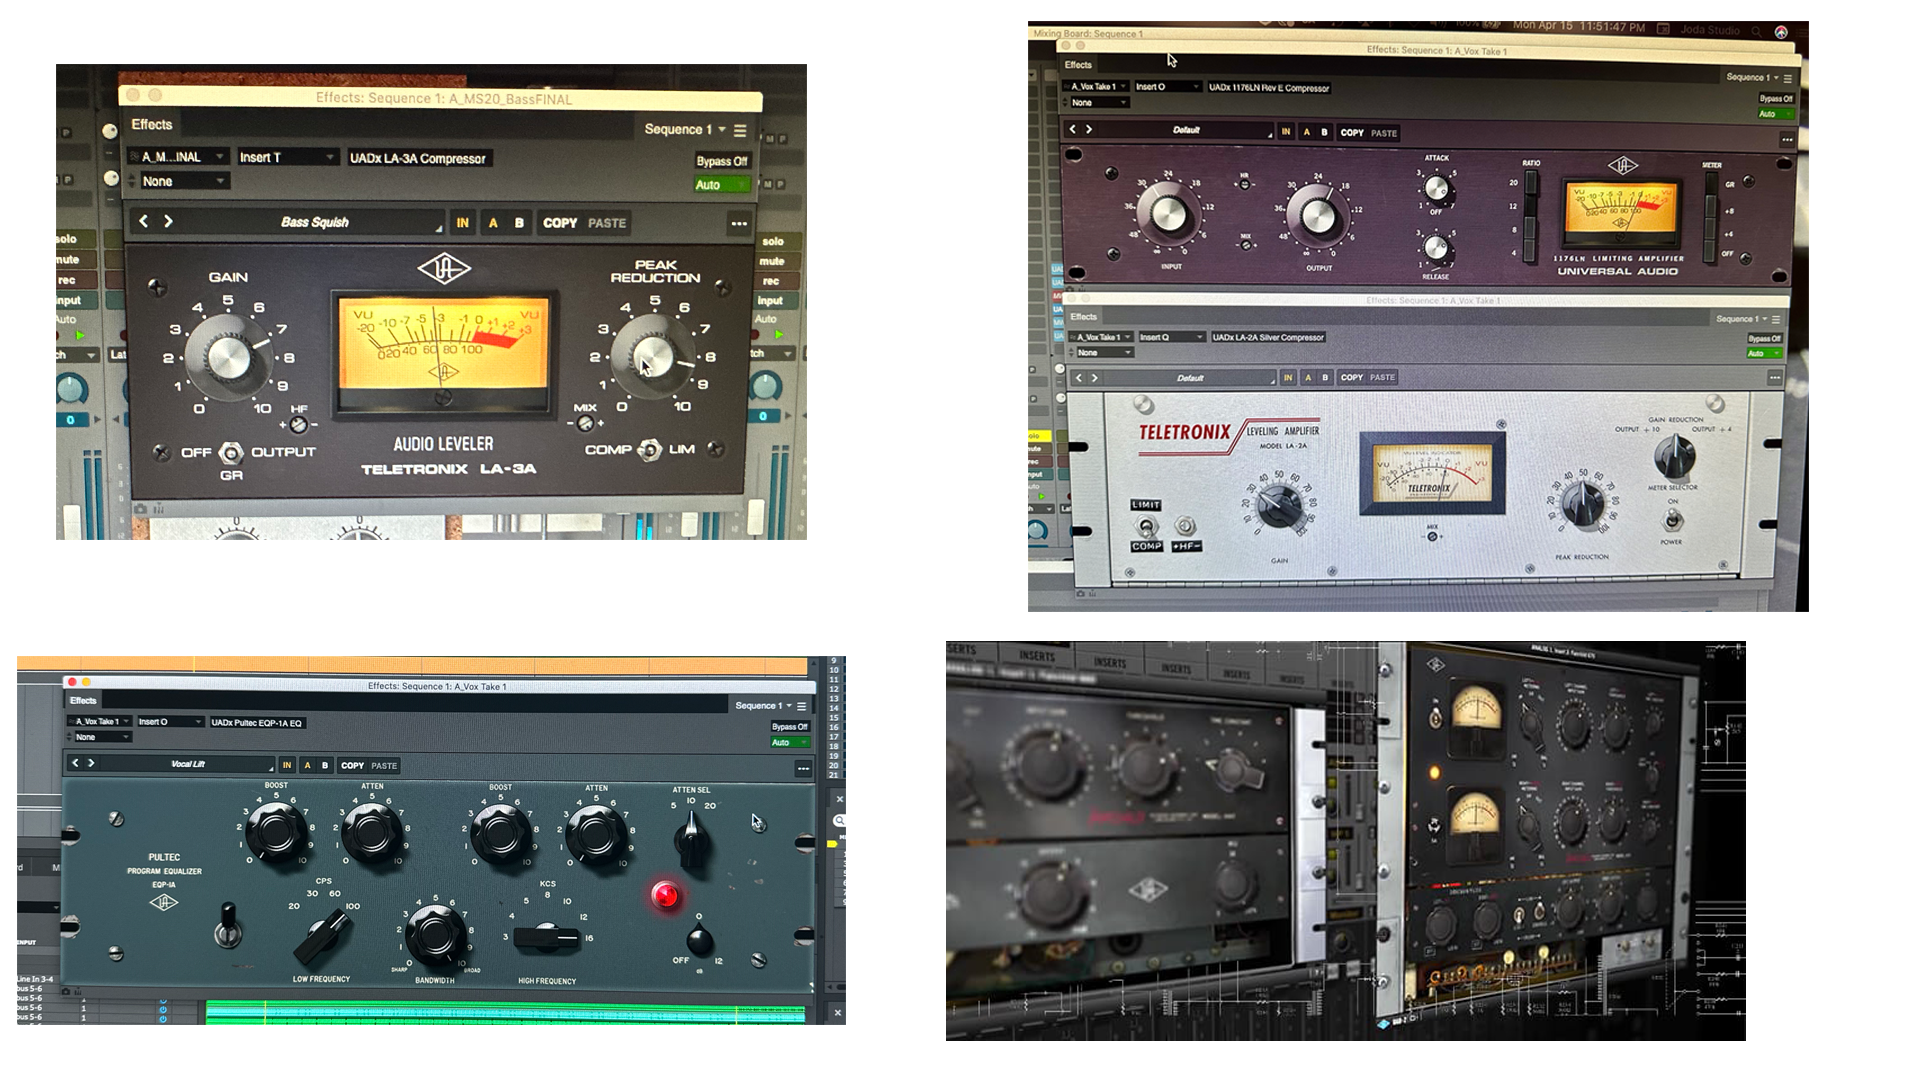Viewport: 1920px width, 1080px height.
Task: Click previous preset arrow beside Vocal Lift
Action: [x=75, y=763]
